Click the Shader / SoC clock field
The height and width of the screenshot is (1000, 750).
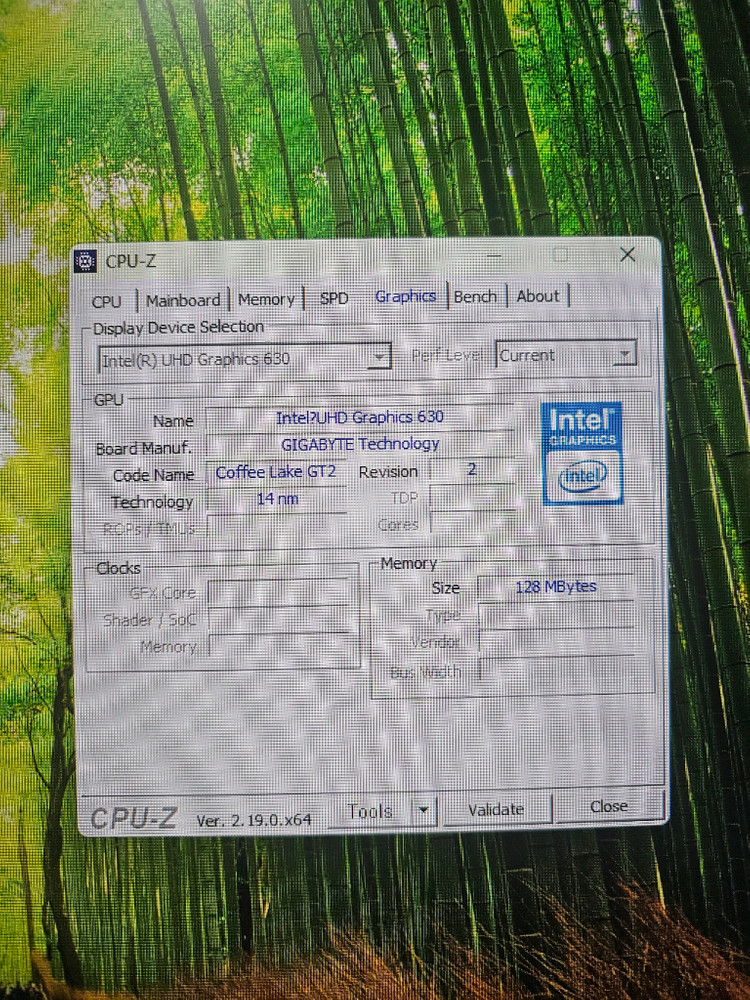click(279, 619)
